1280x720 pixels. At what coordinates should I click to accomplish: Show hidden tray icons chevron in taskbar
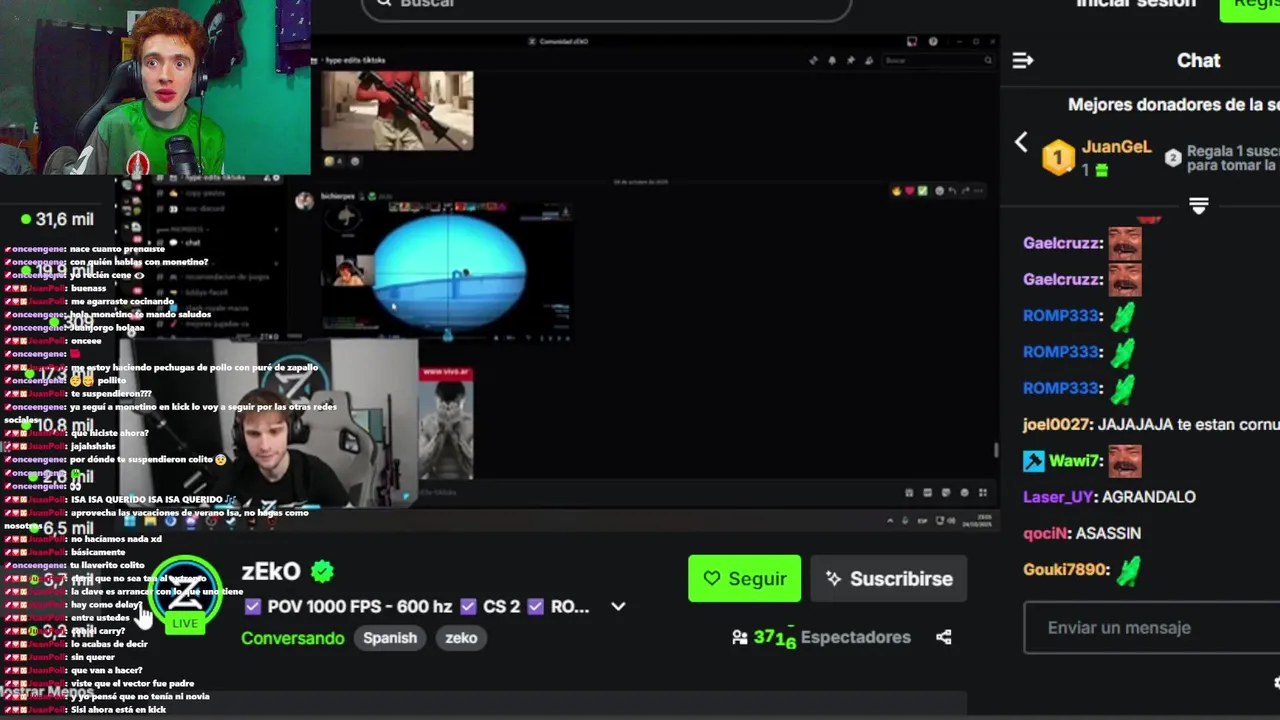890,521
